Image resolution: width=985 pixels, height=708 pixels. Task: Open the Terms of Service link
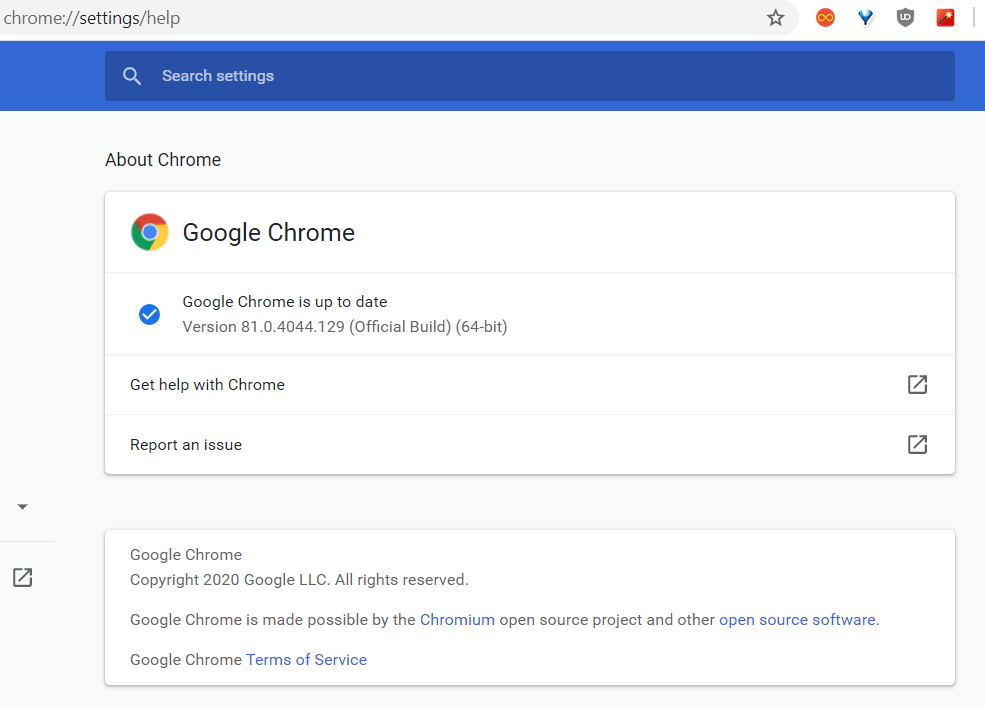pos(307,660)
